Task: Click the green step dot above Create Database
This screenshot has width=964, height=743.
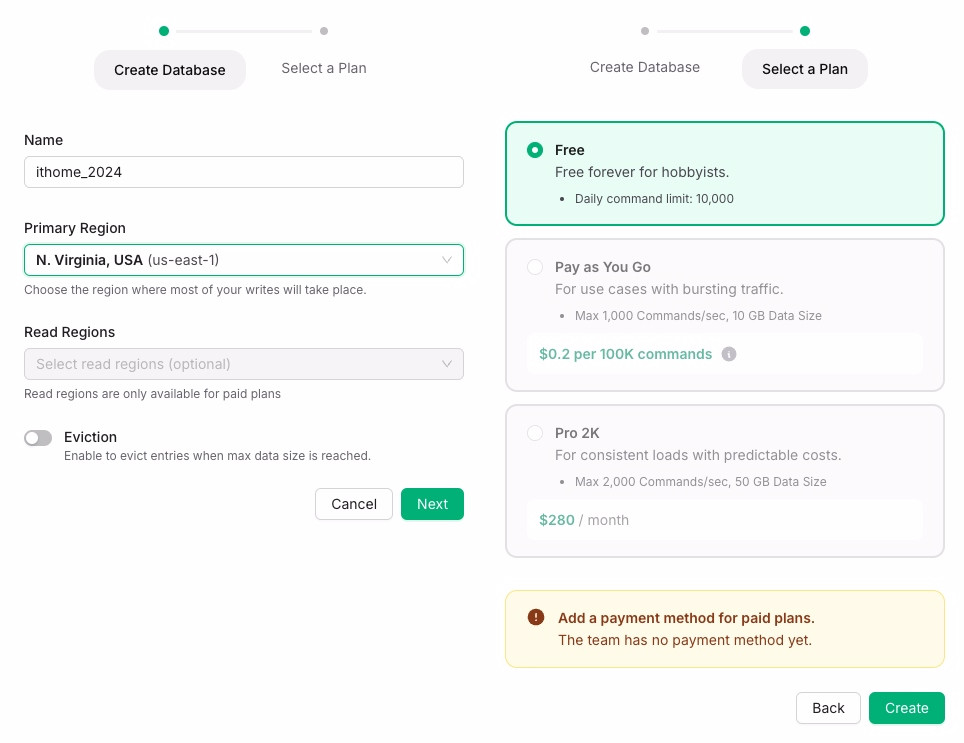Action: pyautogui.click(x=164, y=31)
